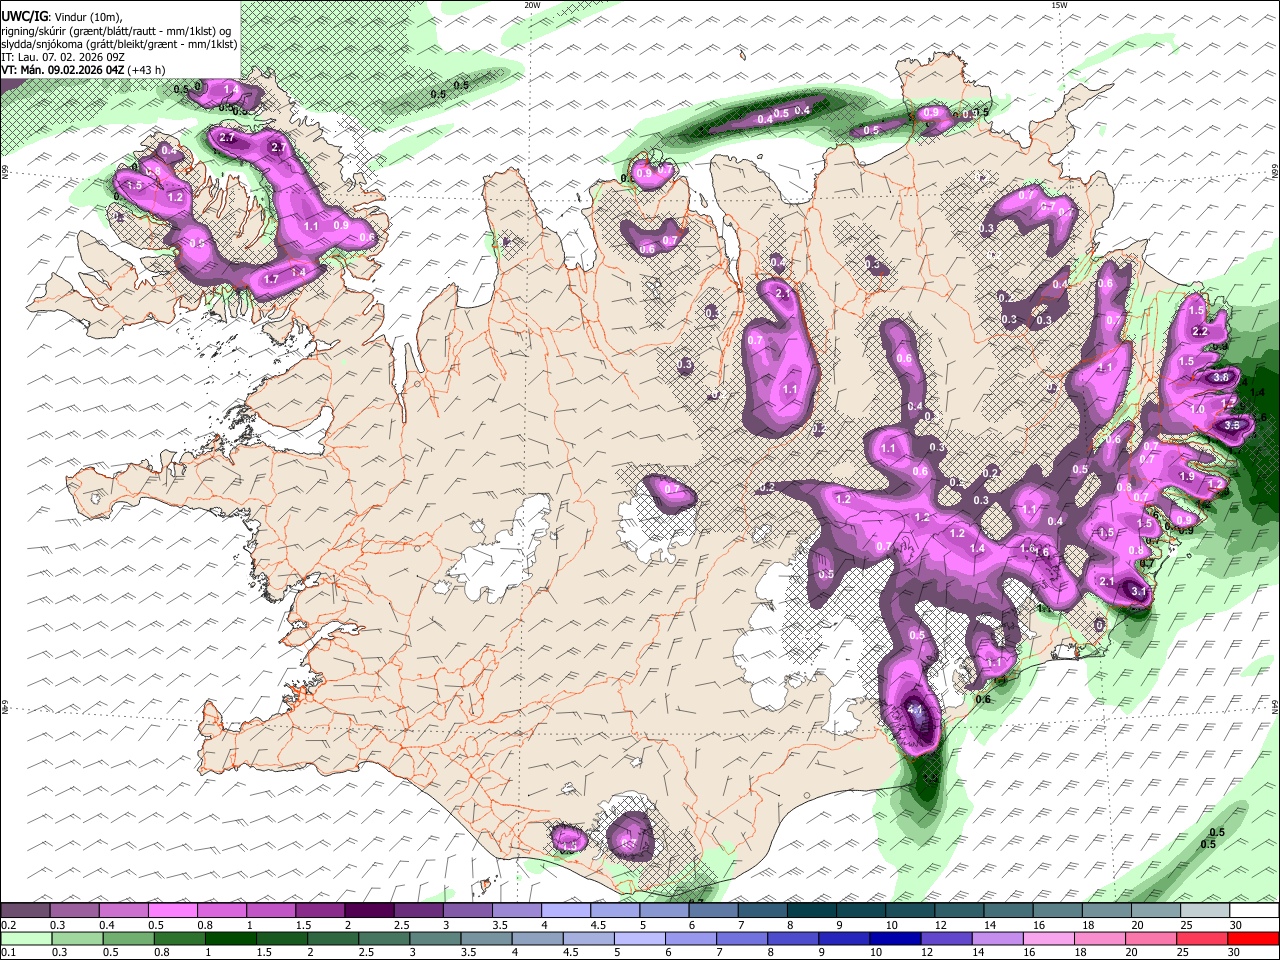Select the very dark purple 2–2.5 upper swatch
This screenshot has height=960, width=1280.
371,912
